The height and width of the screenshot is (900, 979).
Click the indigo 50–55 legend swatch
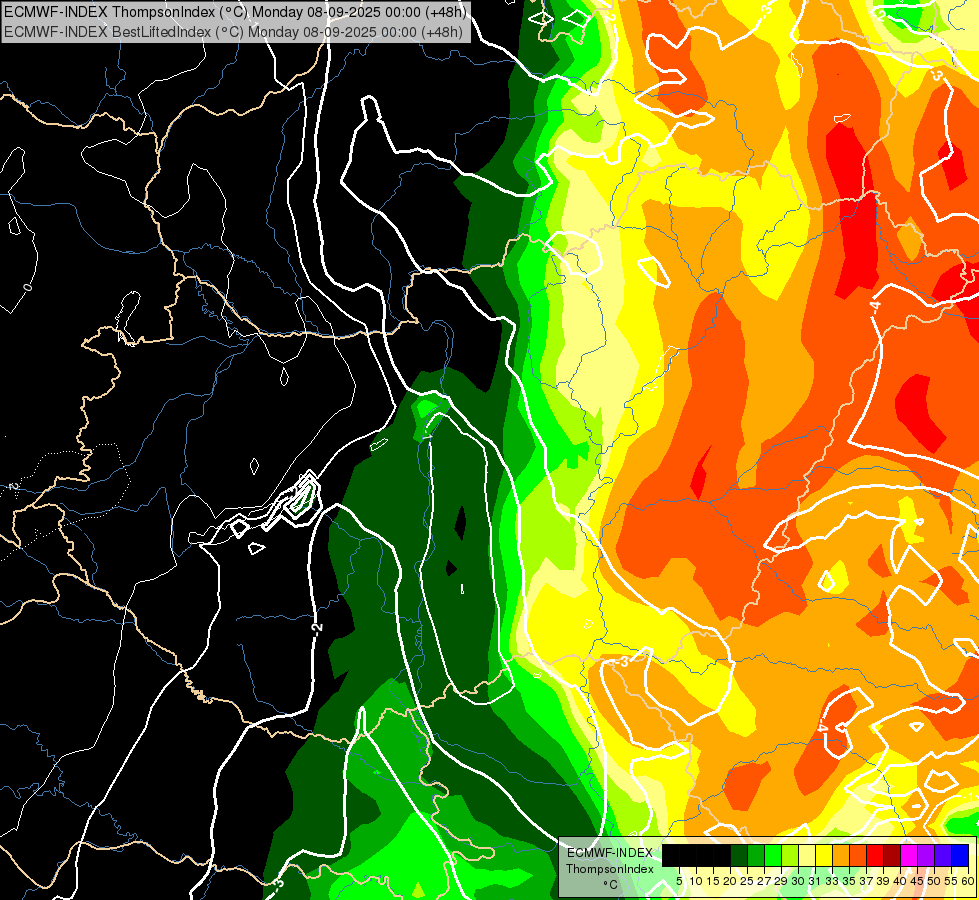(x=943, y=855)
